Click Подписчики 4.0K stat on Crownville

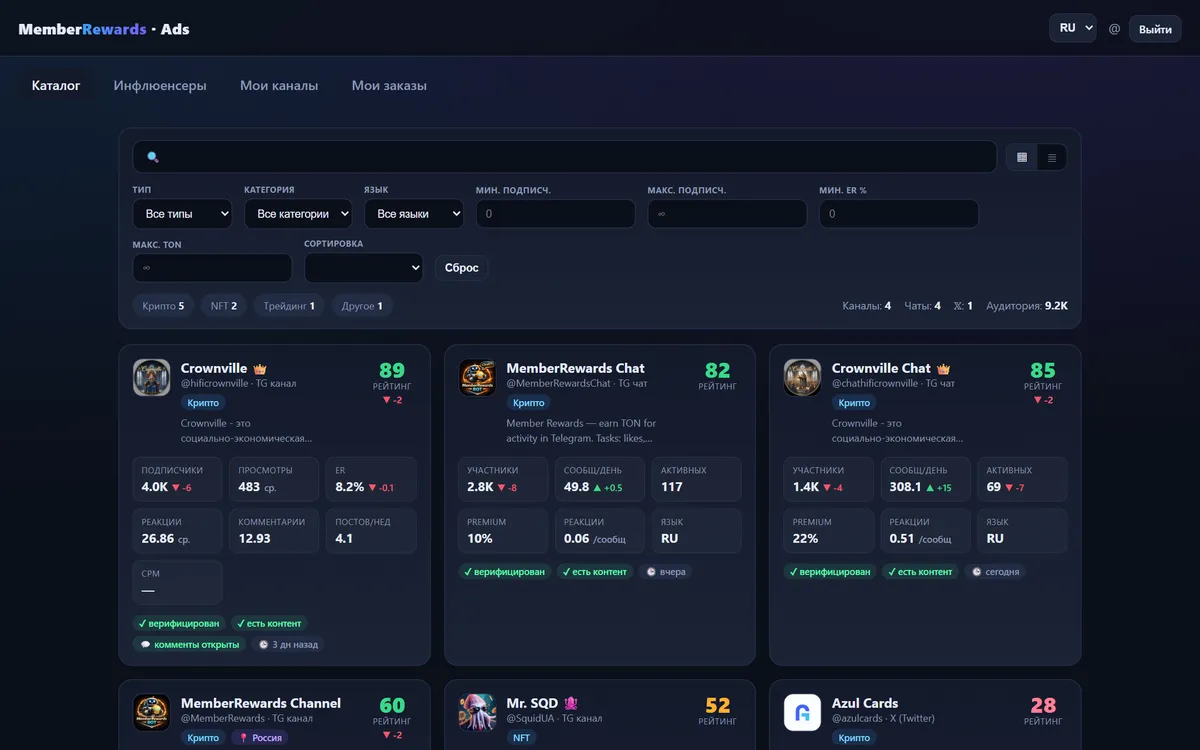(177, 479)
